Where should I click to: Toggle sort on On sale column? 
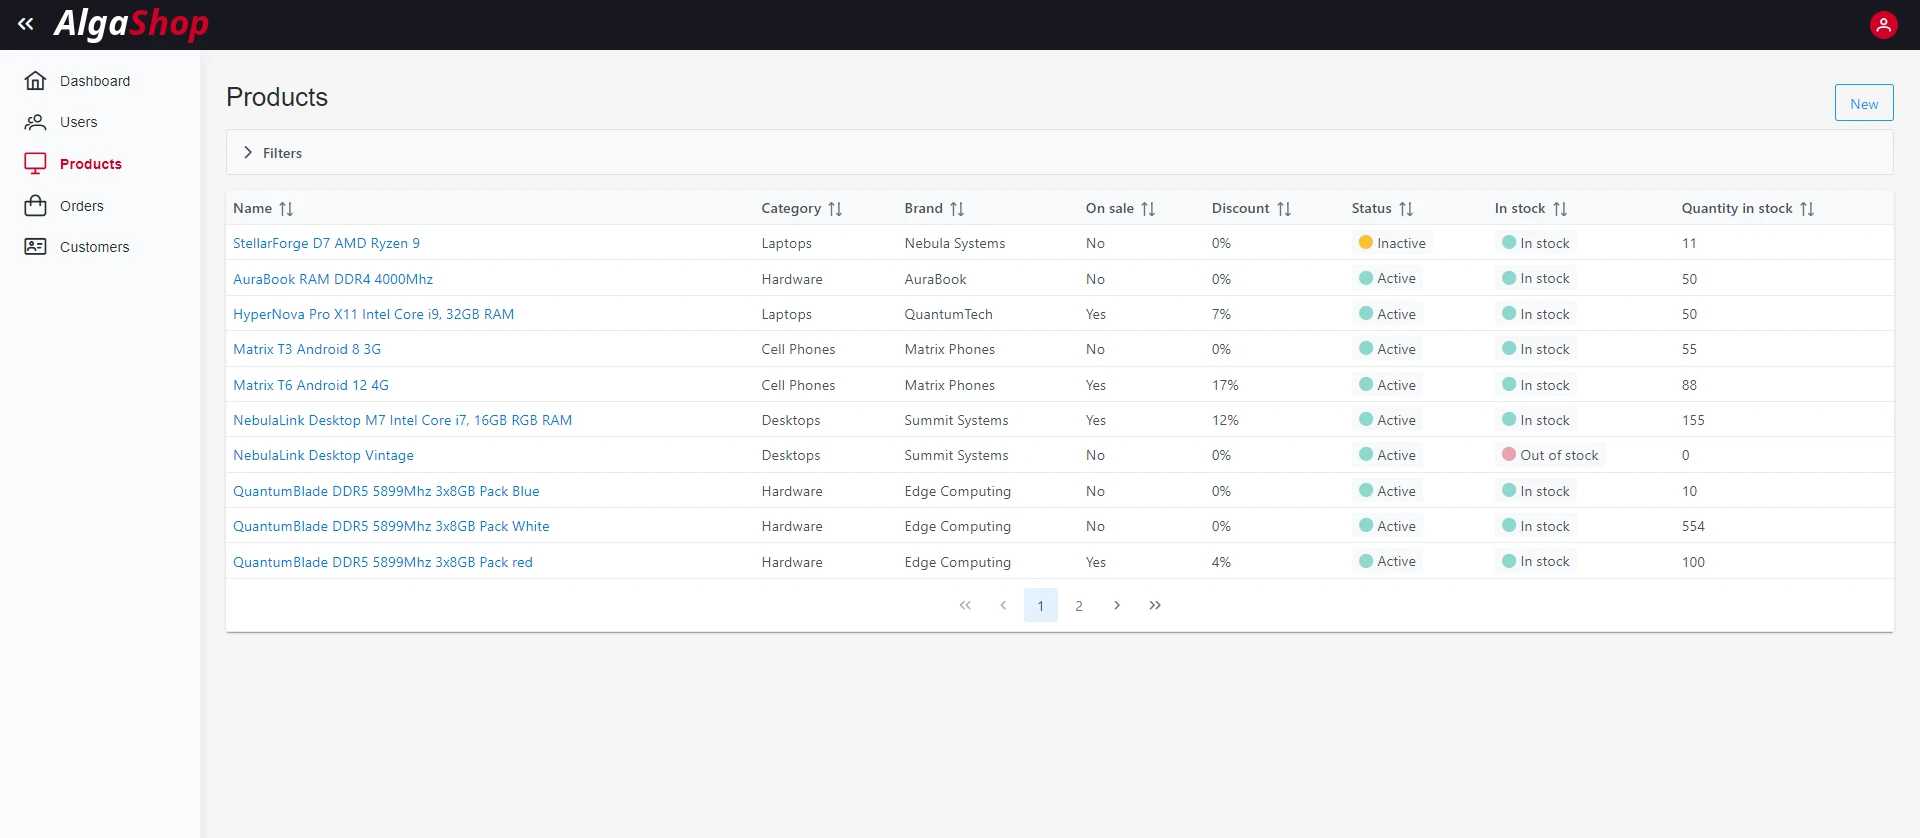[x=1147, y=209]
